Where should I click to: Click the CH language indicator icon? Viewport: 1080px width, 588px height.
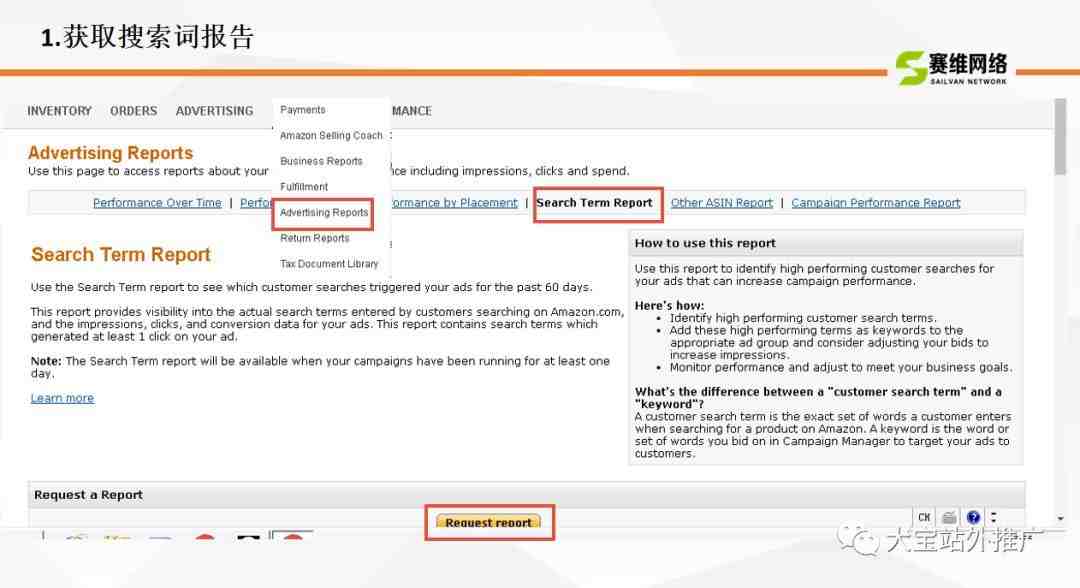click(924, 517)
